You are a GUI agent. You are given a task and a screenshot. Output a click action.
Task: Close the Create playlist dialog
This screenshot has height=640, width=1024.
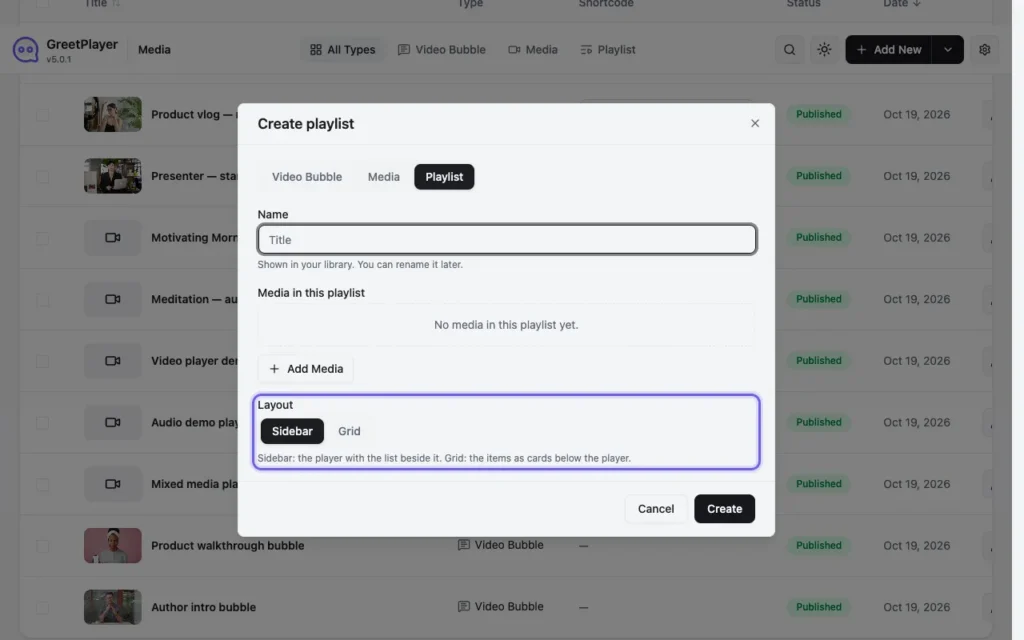[754, 123]
